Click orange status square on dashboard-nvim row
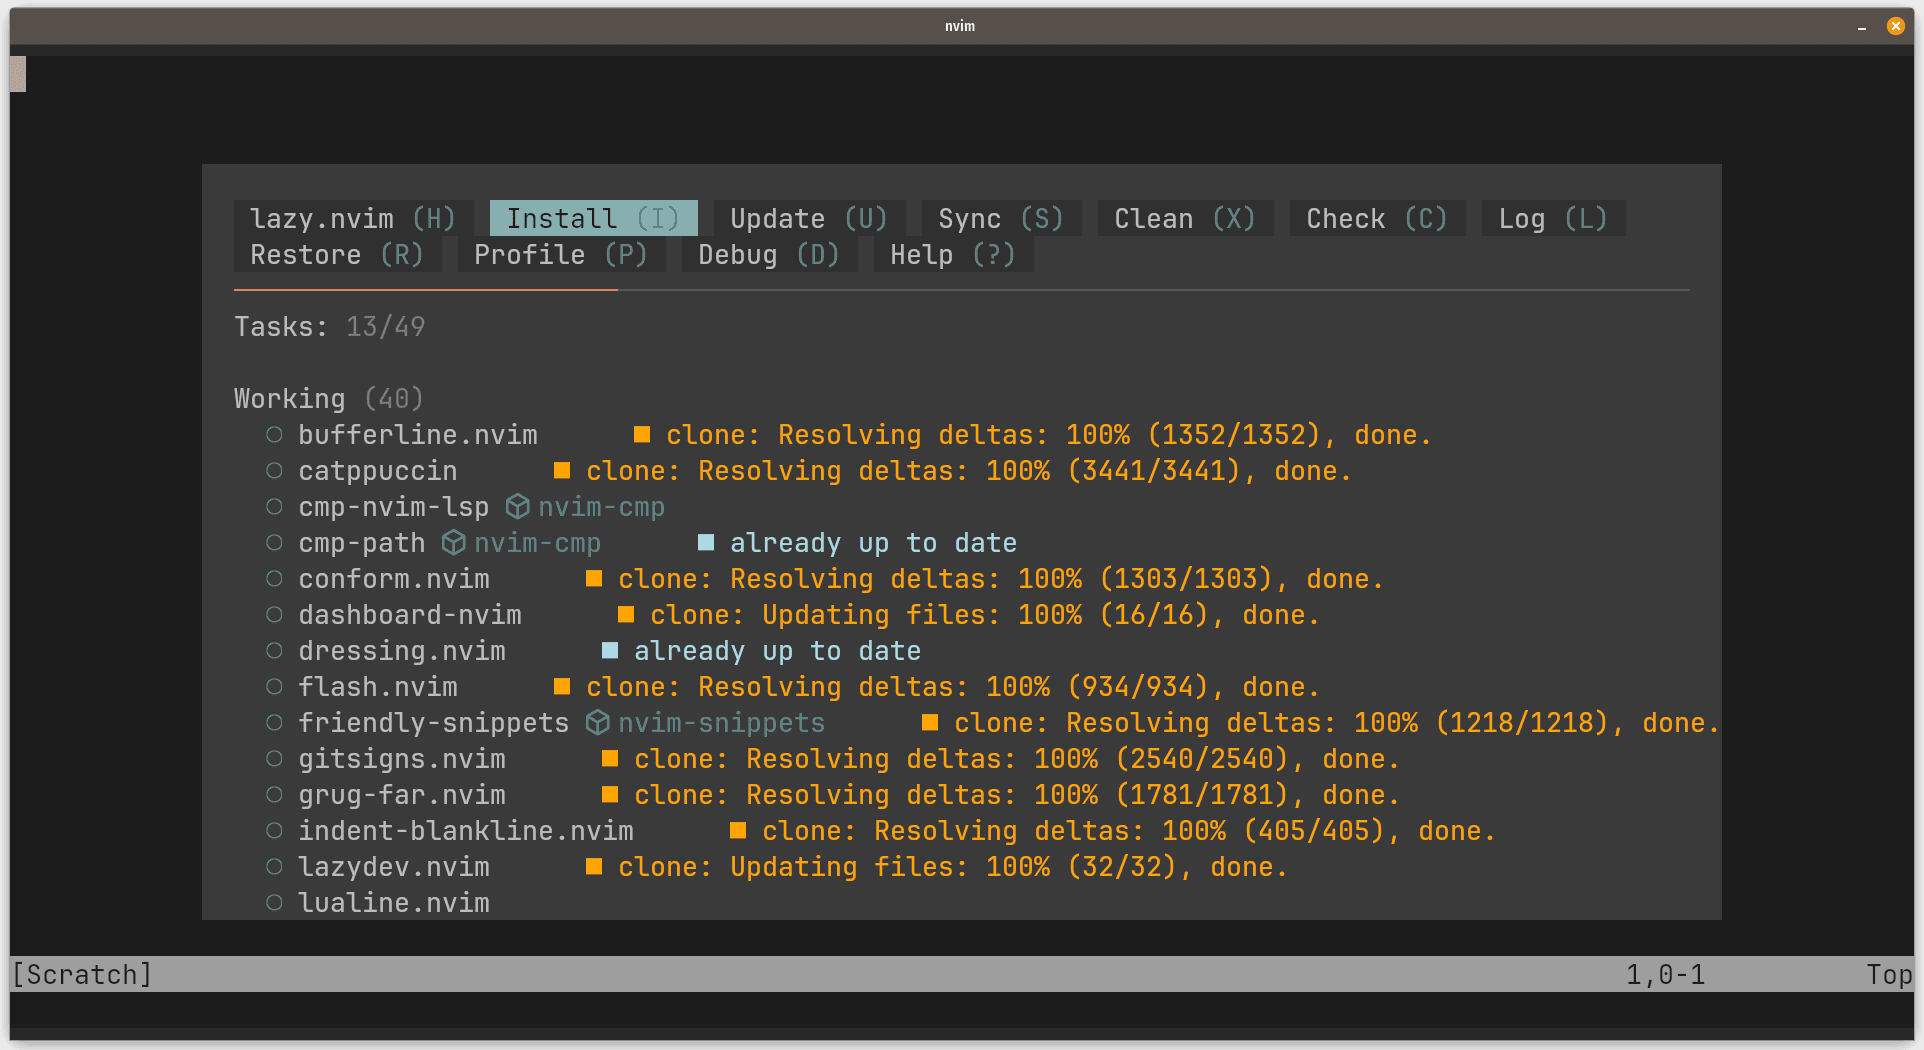 coord(626,614)
